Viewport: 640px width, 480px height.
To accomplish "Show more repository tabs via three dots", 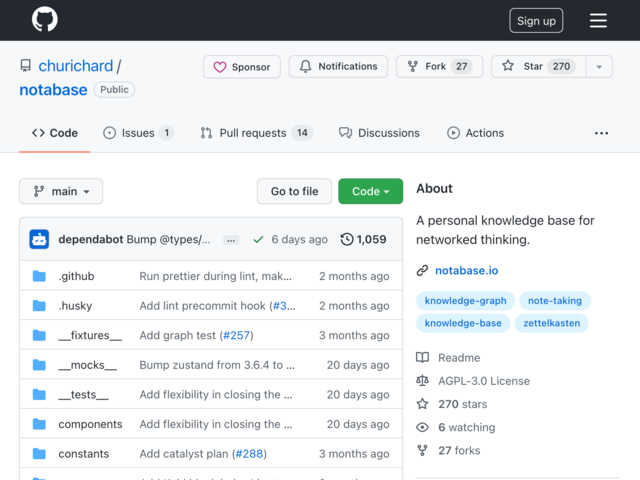I will pos(601,133).
